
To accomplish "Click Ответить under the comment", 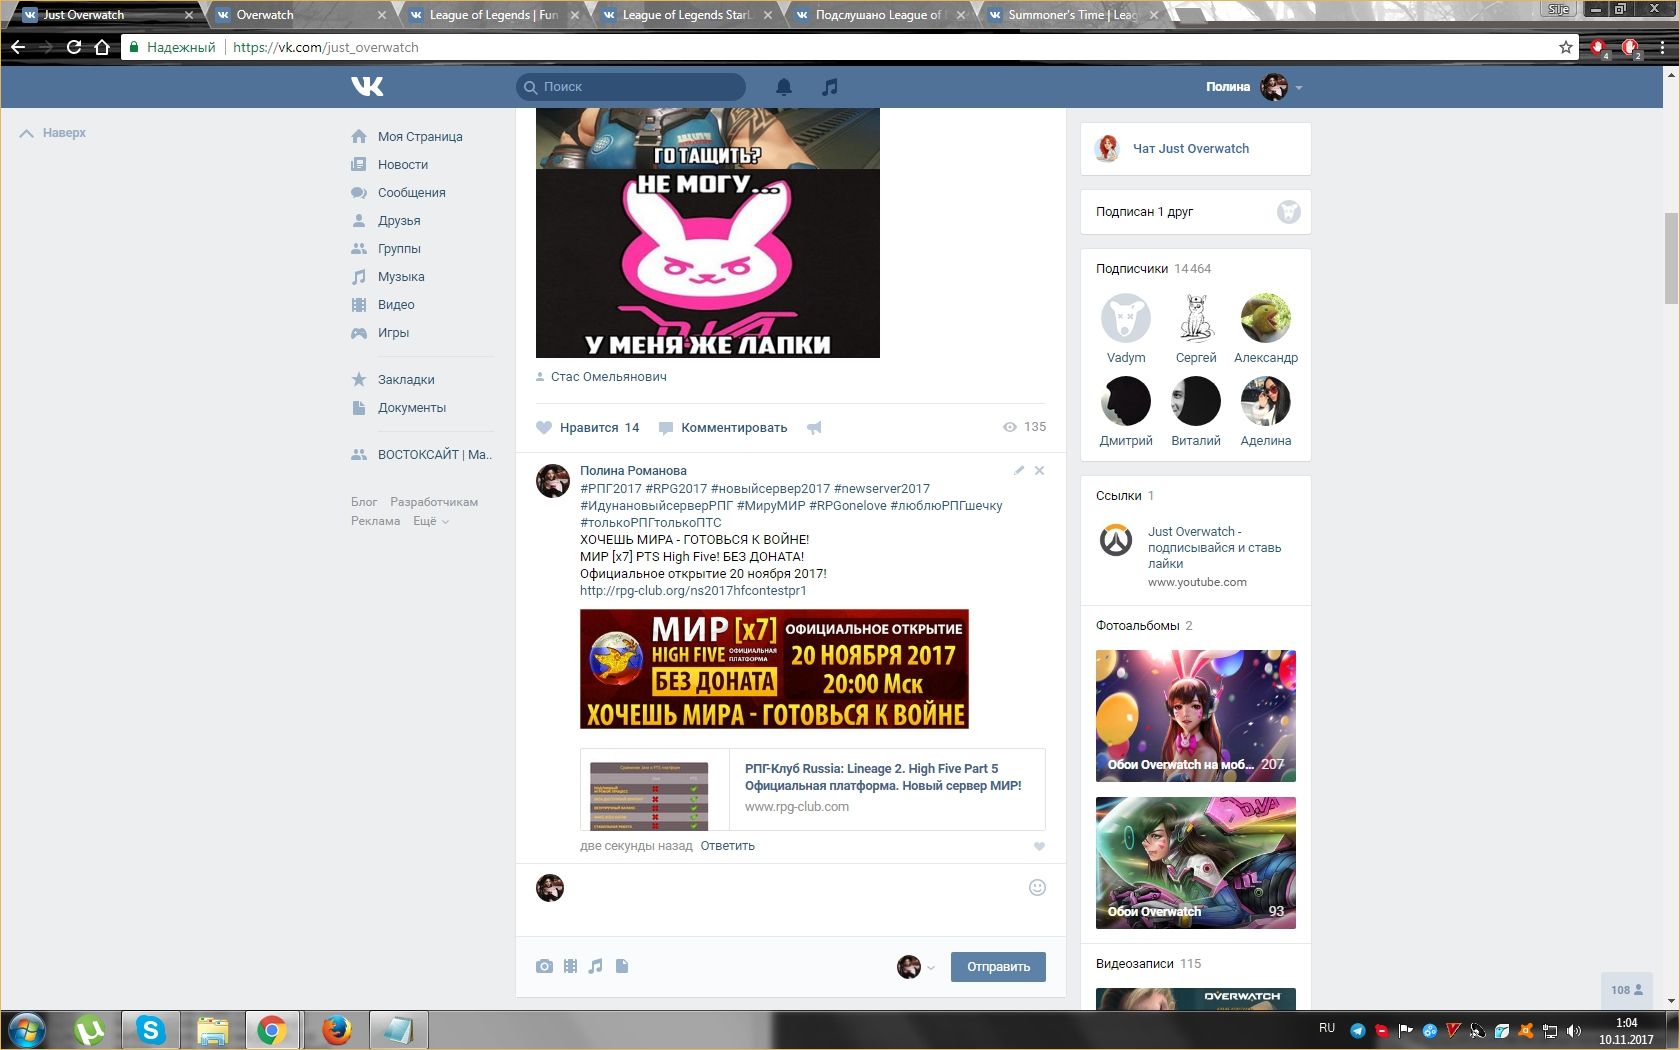I will 728,846.
